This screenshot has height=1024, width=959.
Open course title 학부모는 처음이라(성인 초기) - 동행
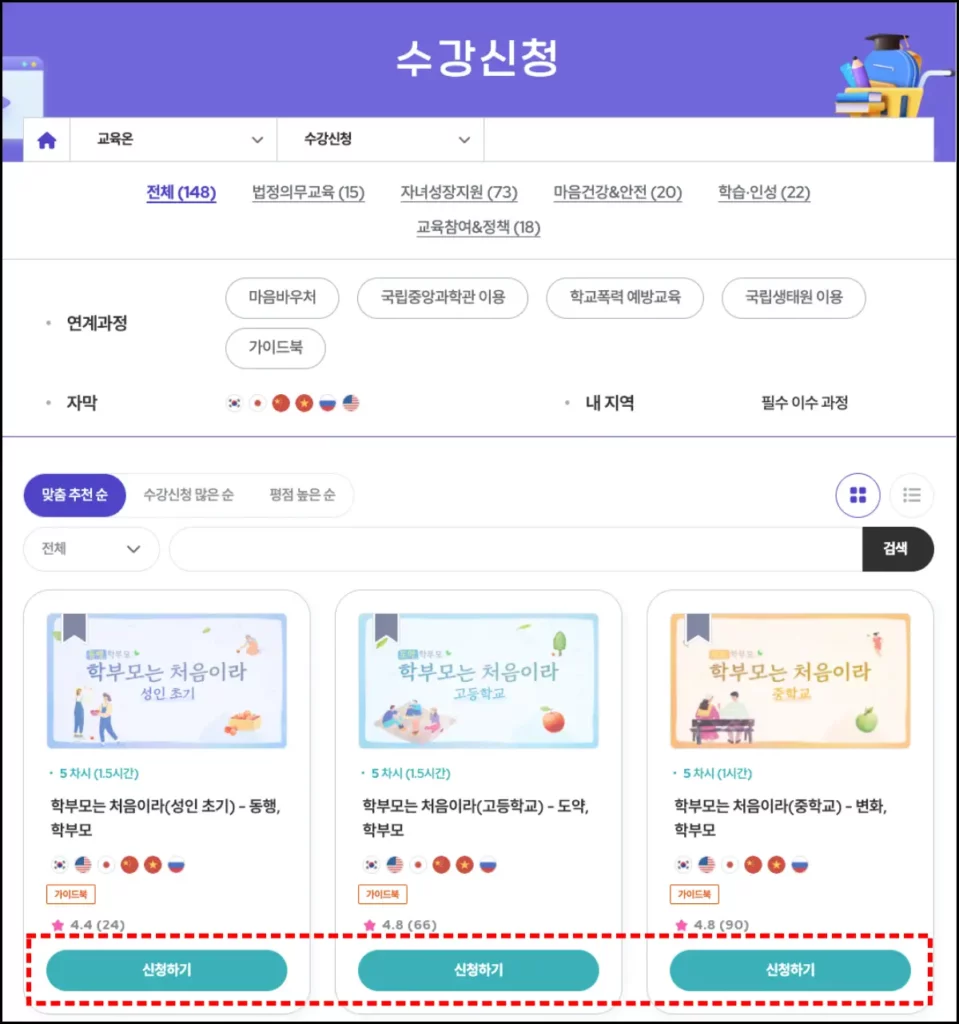pyautogui.click(x=165, y=818)
